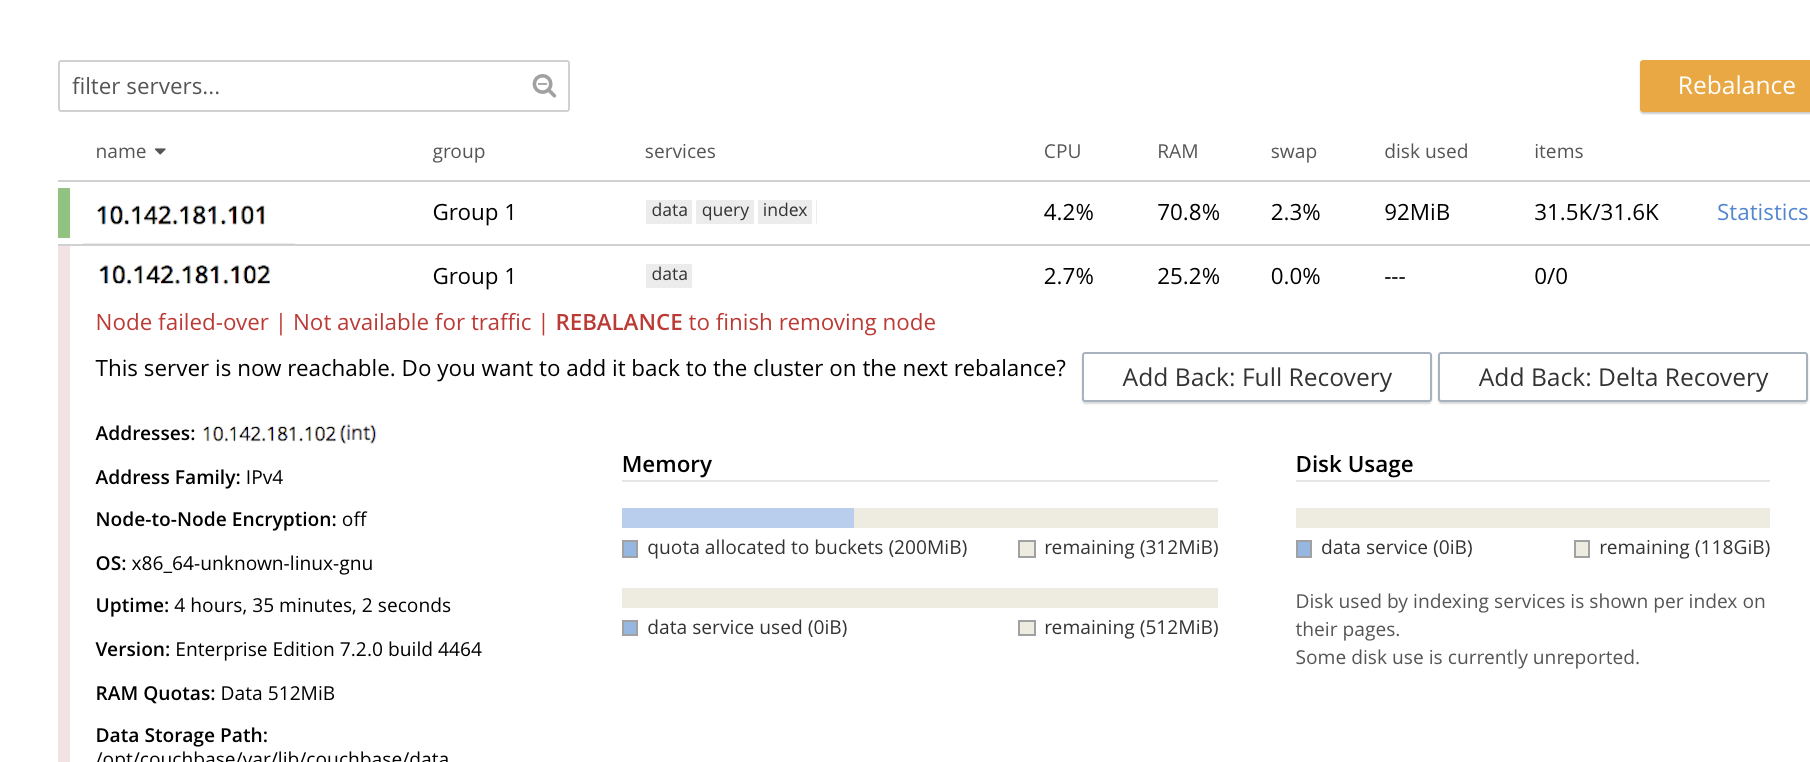Click the quota allocated to buckets legend swatch
The image size is (1810, 762).
coord(630,549)
